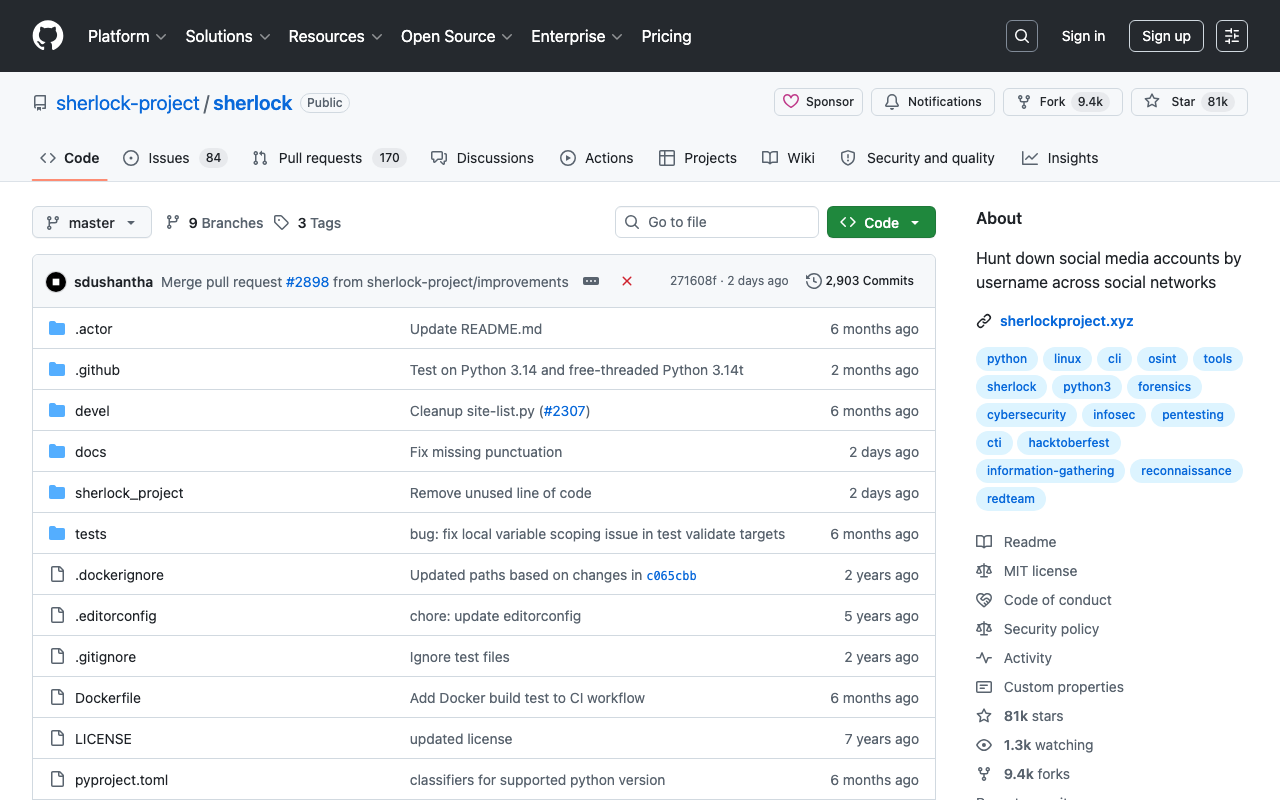Click the sdushantha avatar in commit row
1280x800 pixels.
[56, 282]
